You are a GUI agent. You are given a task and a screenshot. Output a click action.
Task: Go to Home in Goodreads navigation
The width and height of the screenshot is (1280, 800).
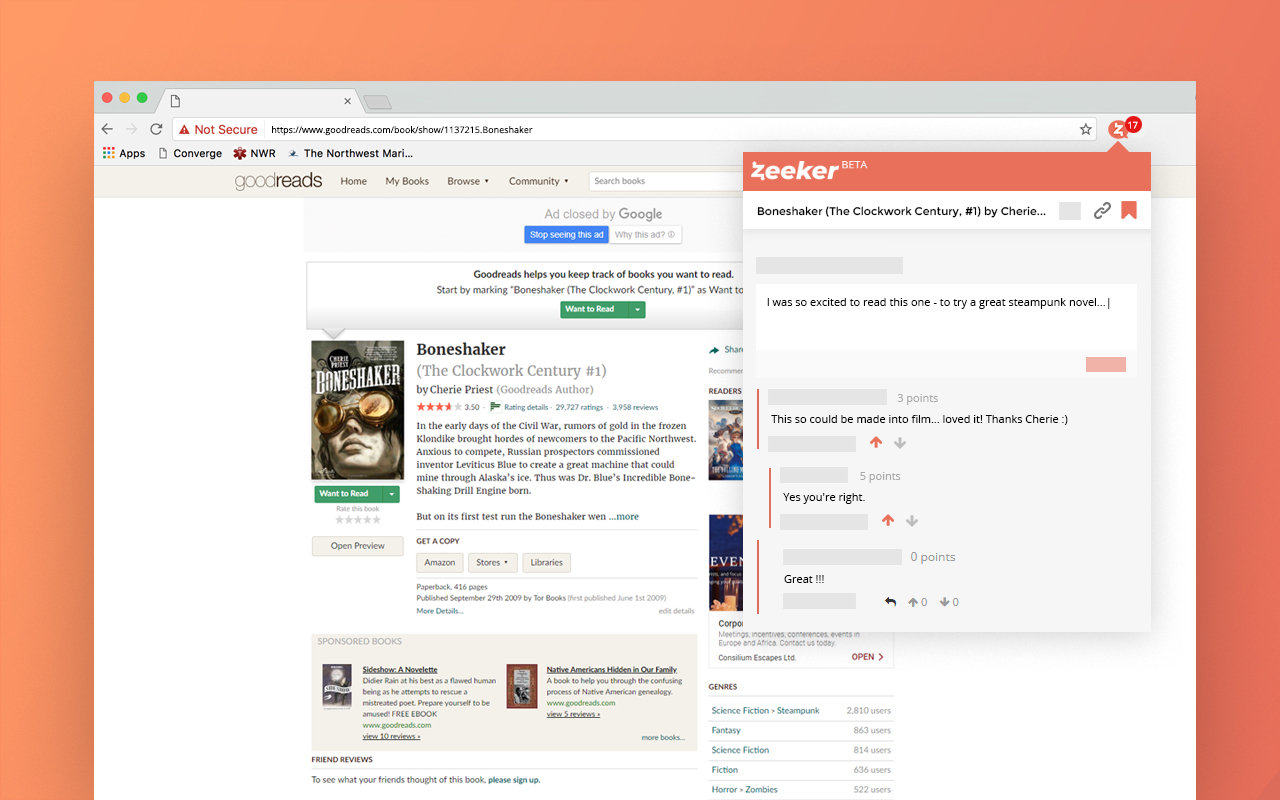(x=353, y=181)
